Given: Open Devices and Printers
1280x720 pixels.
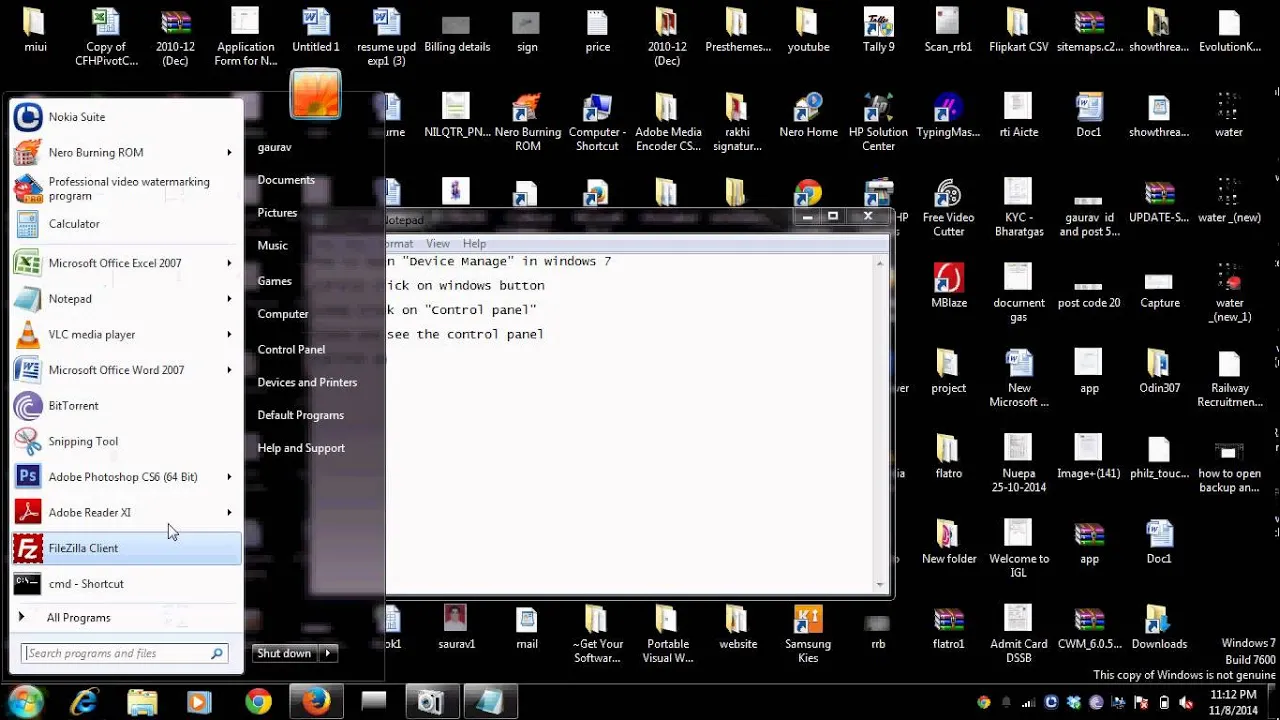Looking at the screenshot, I should pyautogui.click(x=307, y=382).
